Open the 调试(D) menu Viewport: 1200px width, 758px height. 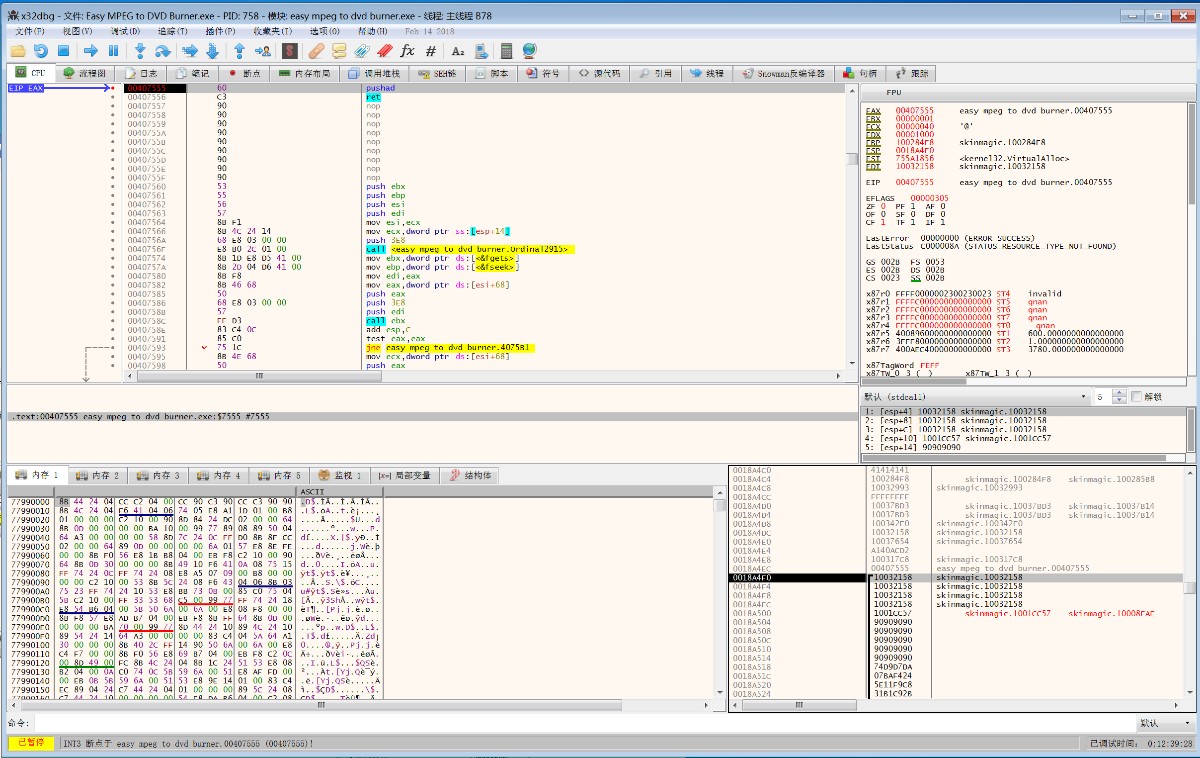pos(126,31)
